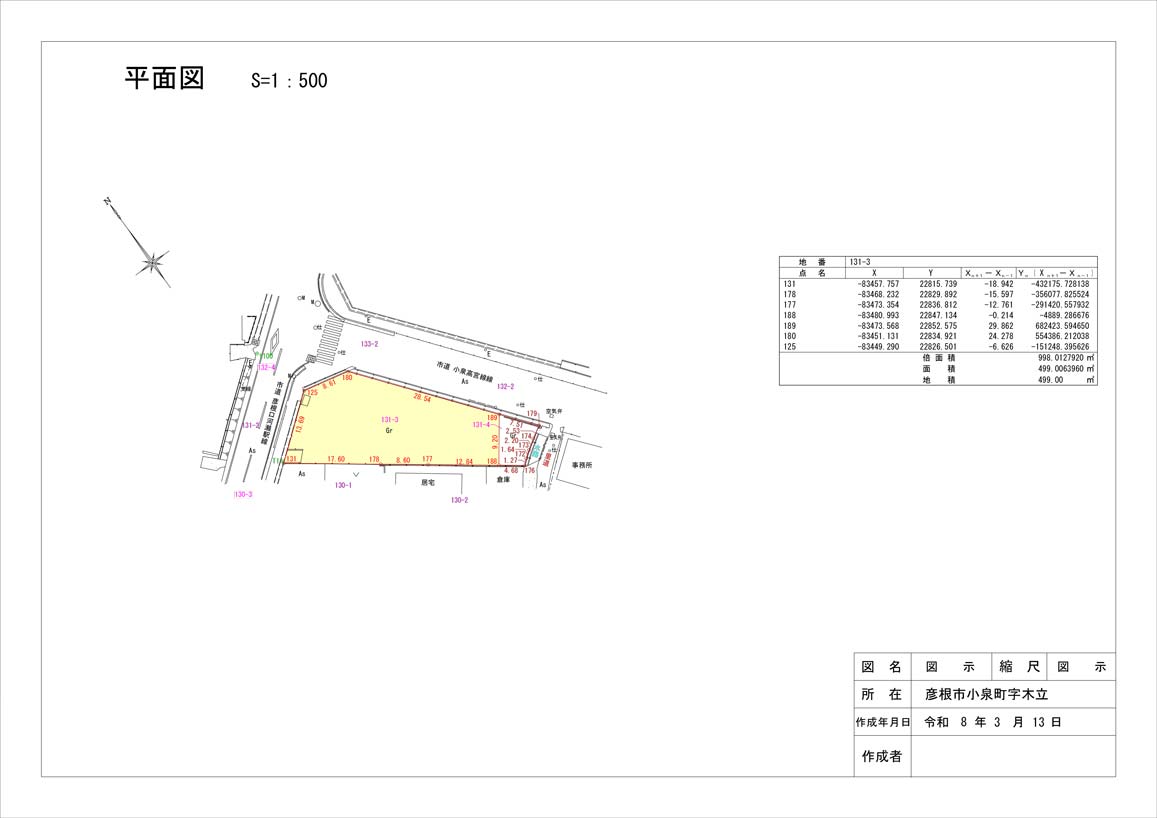The width and height of the screenshot is (1157, 818).
Task: Click the purple 130-1 parcel label
Action: pos(343,485)
